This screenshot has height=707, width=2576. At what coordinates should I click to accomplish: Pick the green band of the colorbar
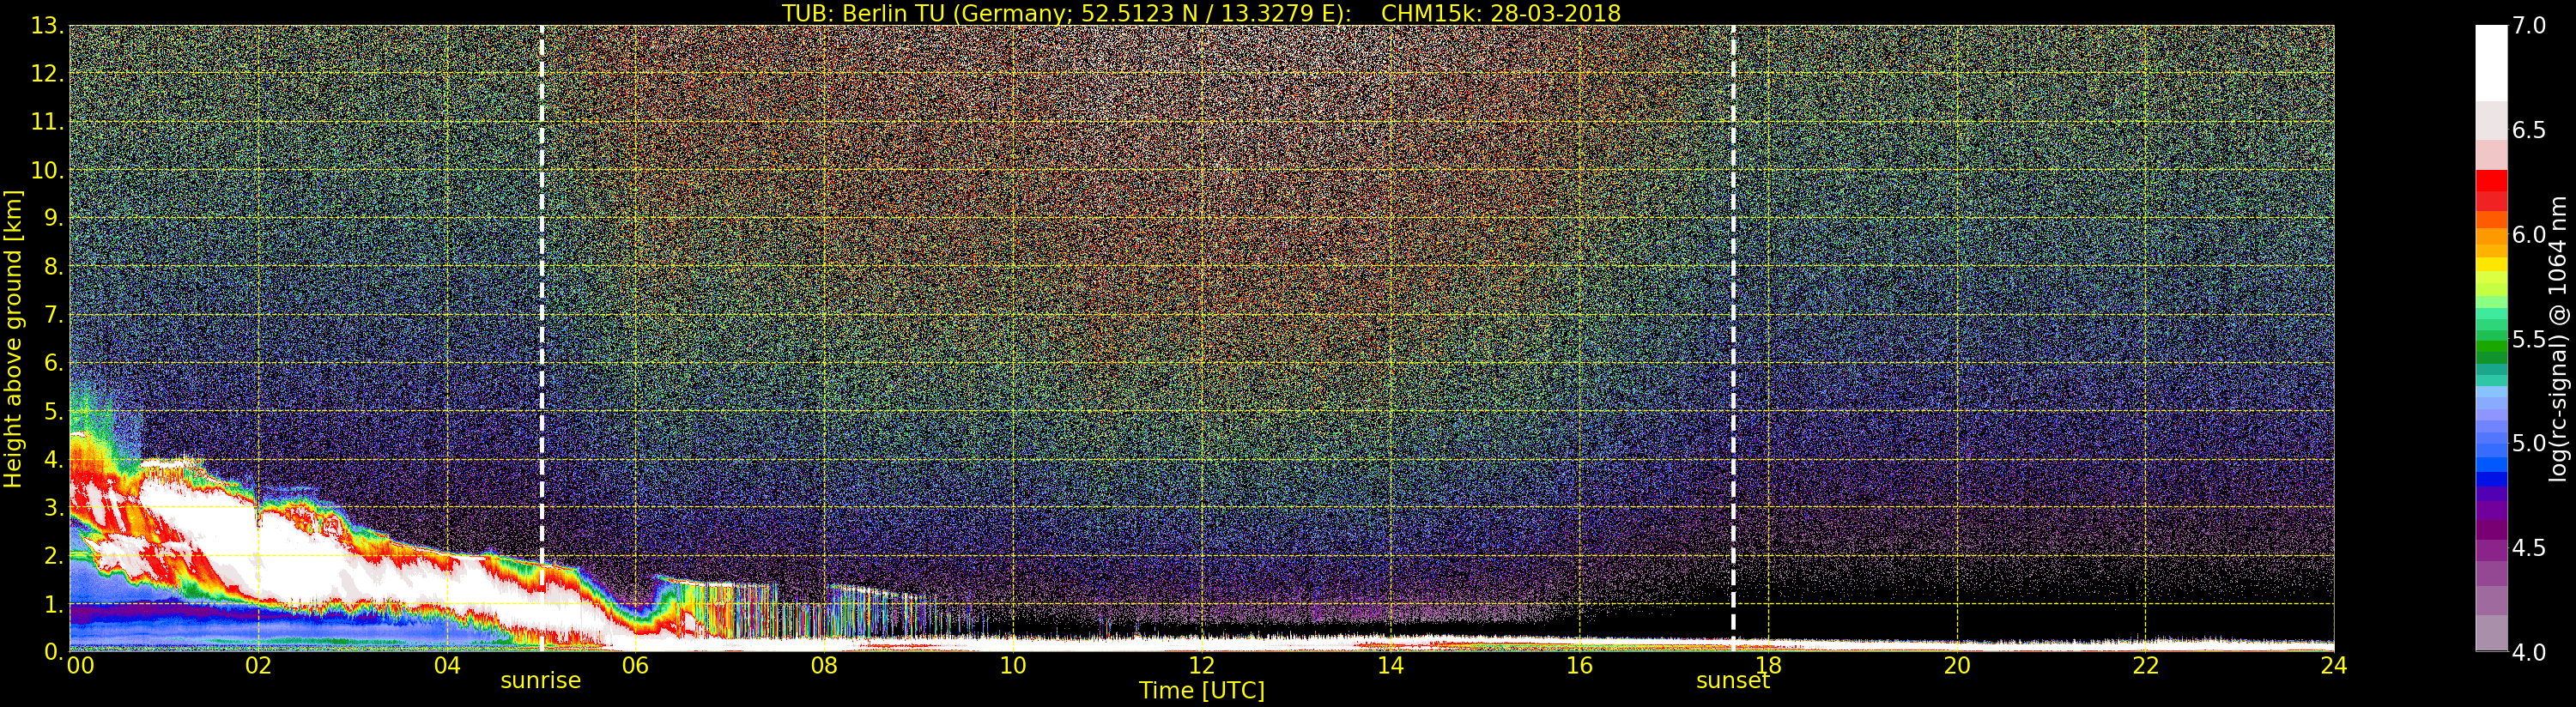pyautogui.click(x=2491, y=350)
